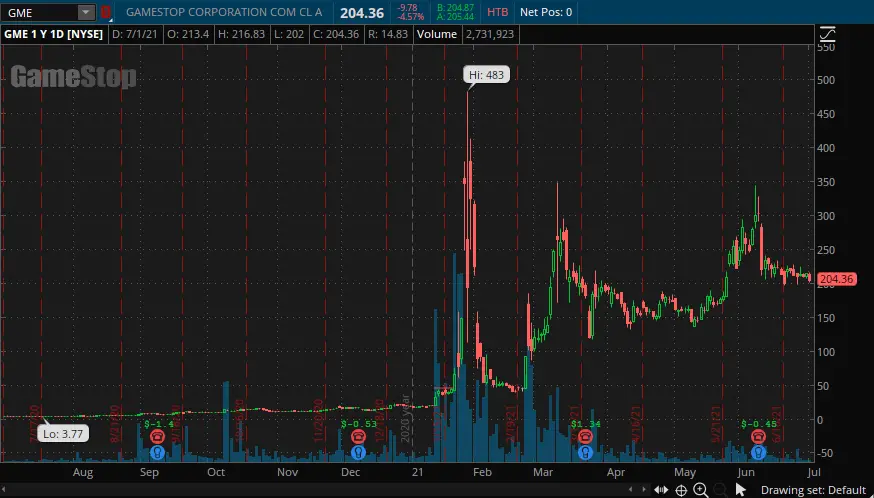Click the L: 202 low value
The height and width of the screenshot is (498, 874).
tap(289, 34)
